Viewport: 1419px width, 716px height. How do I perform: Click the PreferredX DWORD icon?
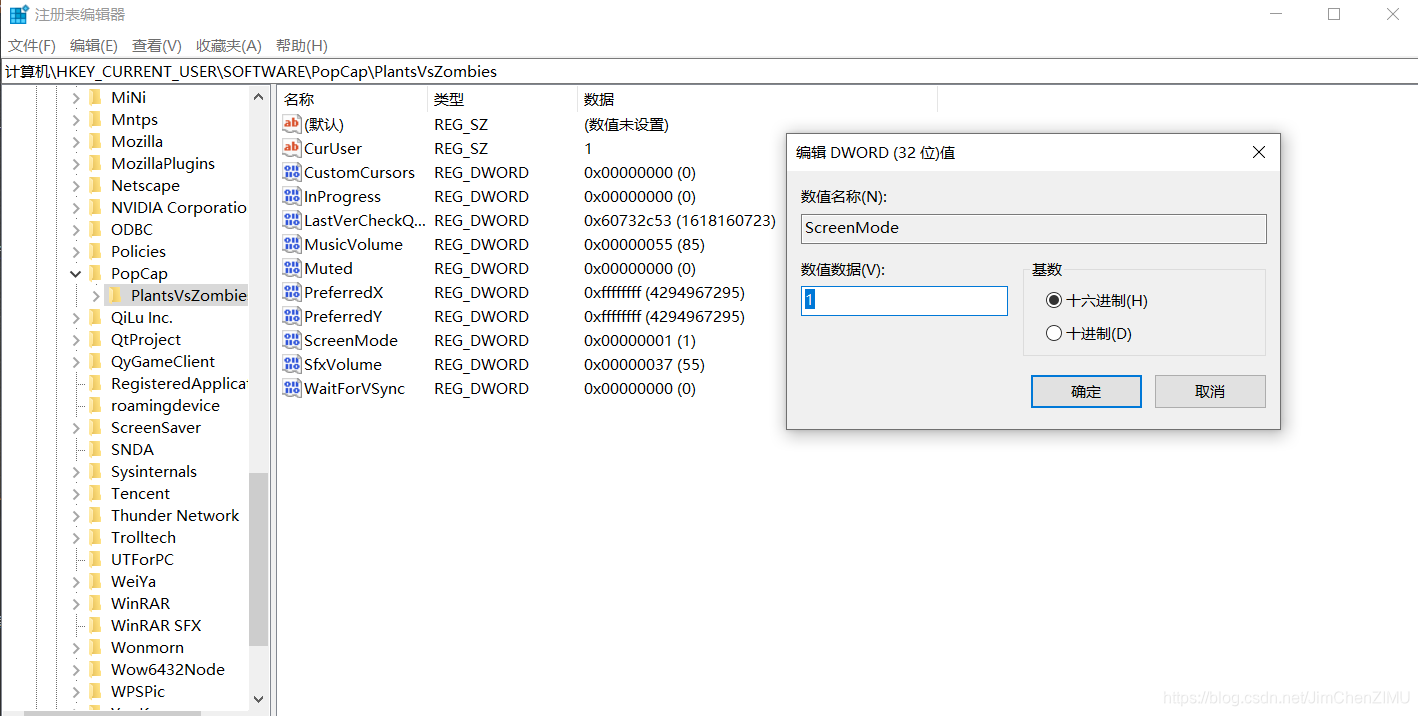coord(292,292)
